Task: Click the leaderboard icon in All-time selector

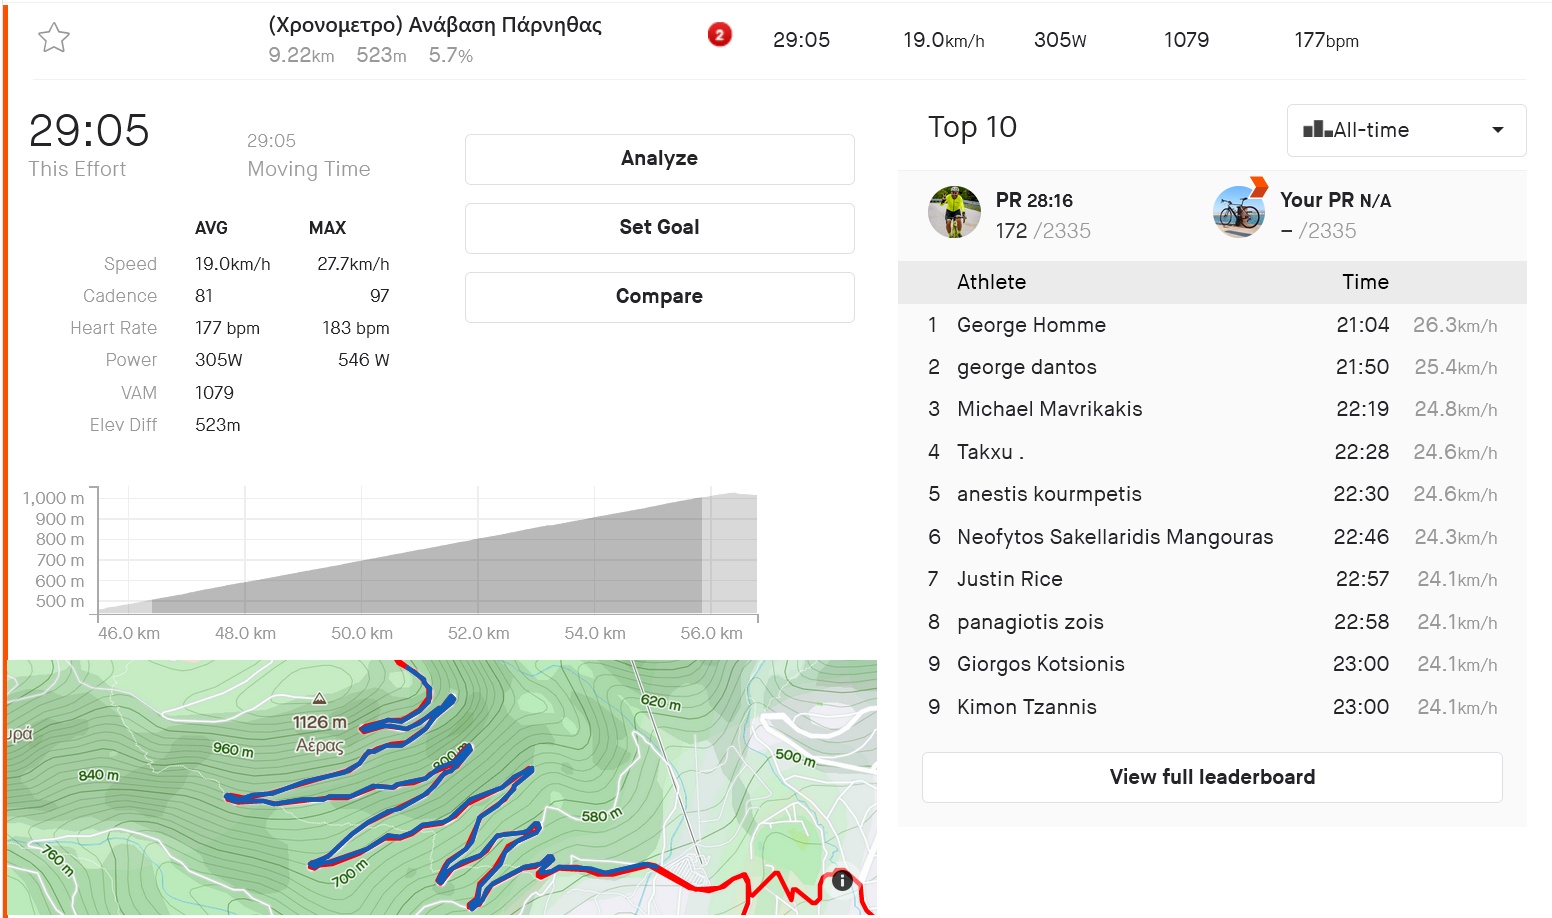Action: click(x=1317, y=129)
